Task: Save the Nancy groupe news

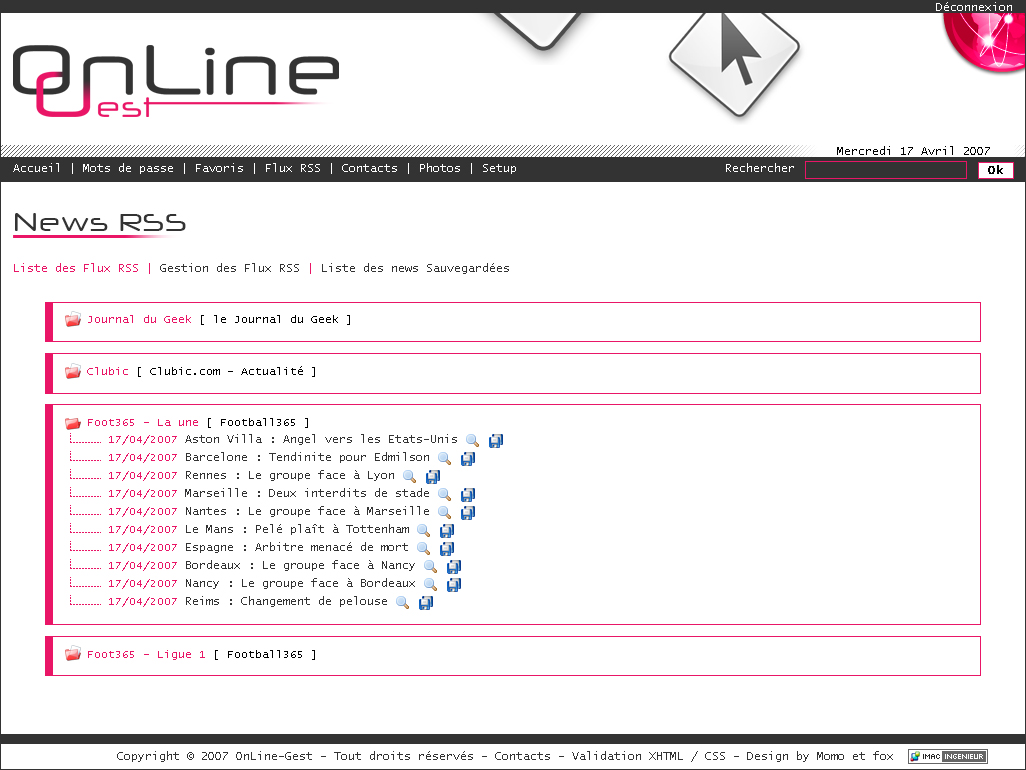Action: pos(454,584)
